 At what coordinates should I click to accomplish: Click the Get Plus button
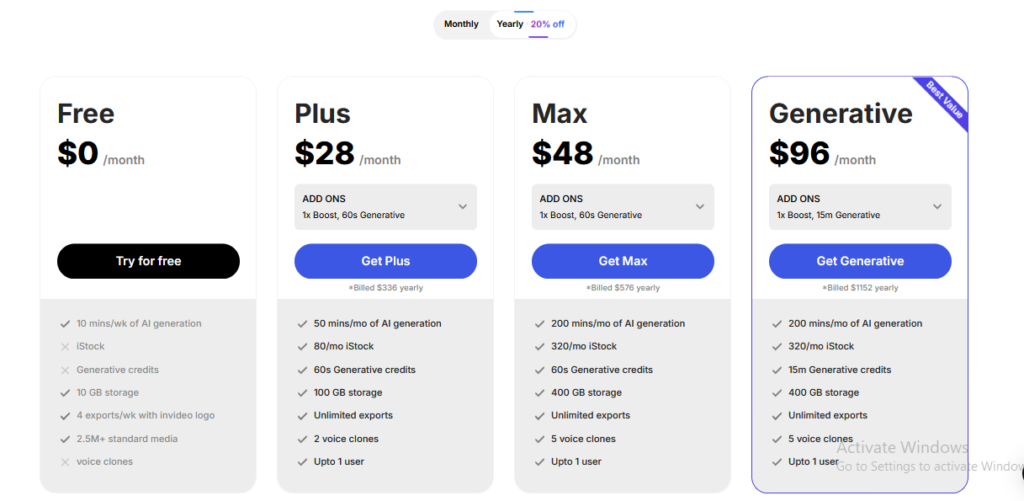coord(385,261)
